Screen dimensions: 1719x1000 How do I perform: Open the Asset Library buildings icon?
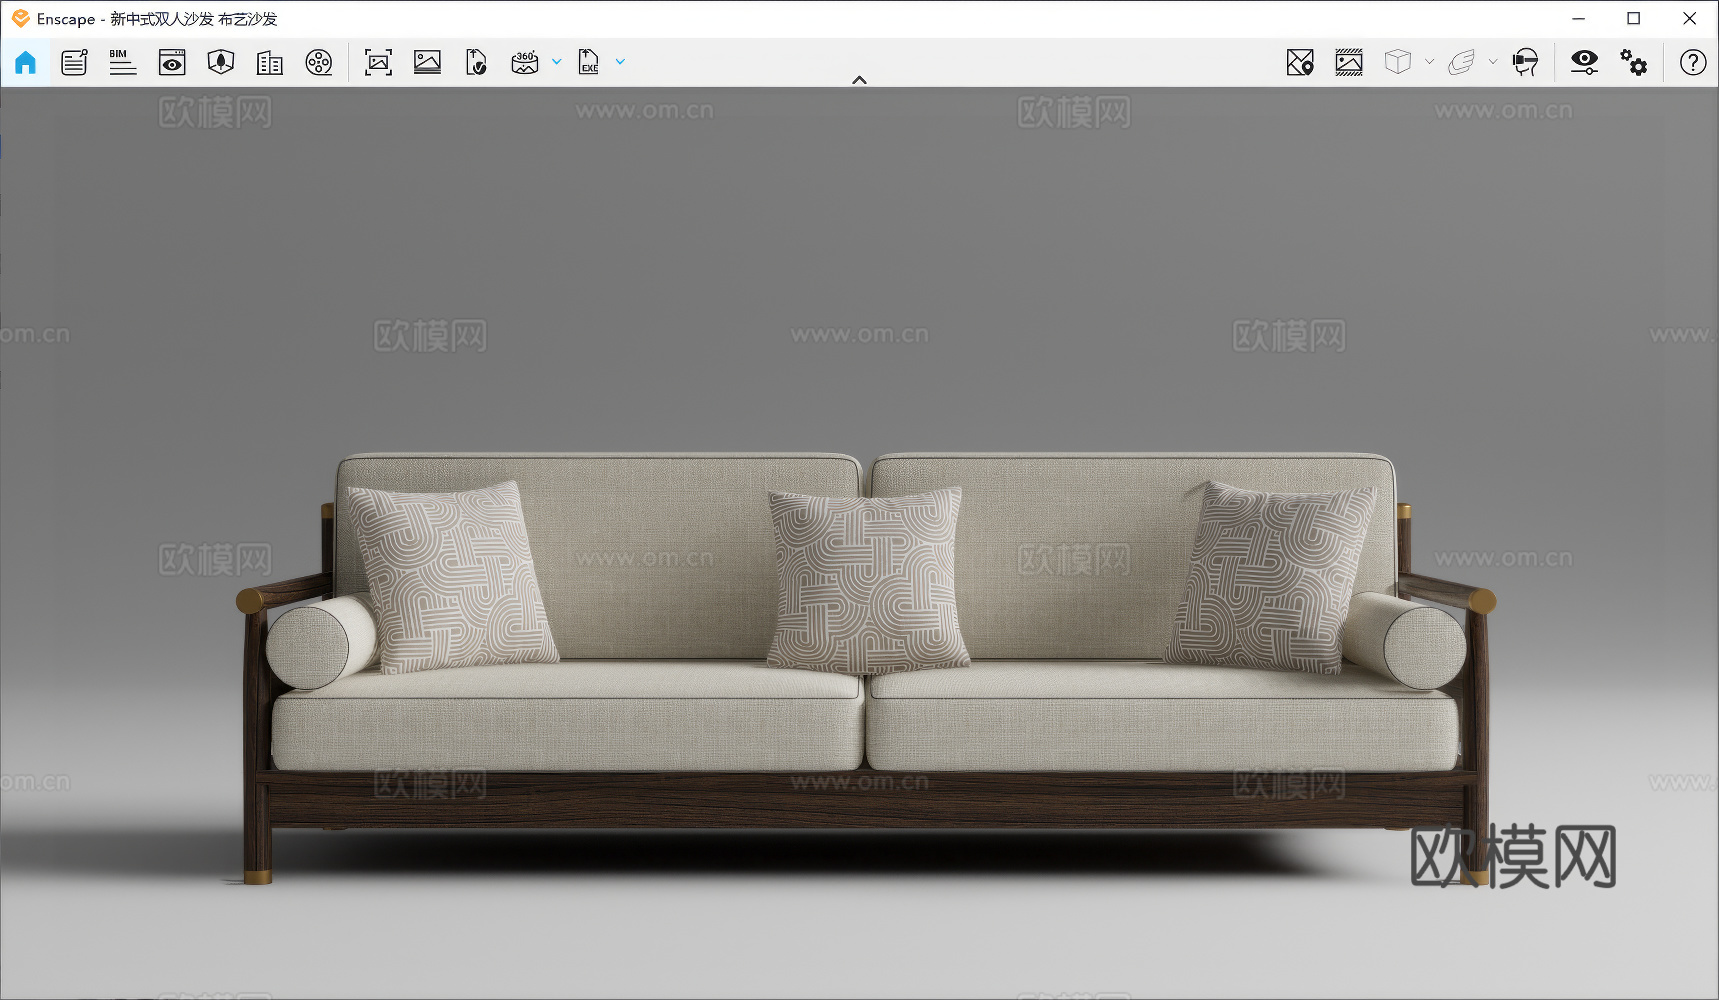pyautogui.click(x=270, y=63)
